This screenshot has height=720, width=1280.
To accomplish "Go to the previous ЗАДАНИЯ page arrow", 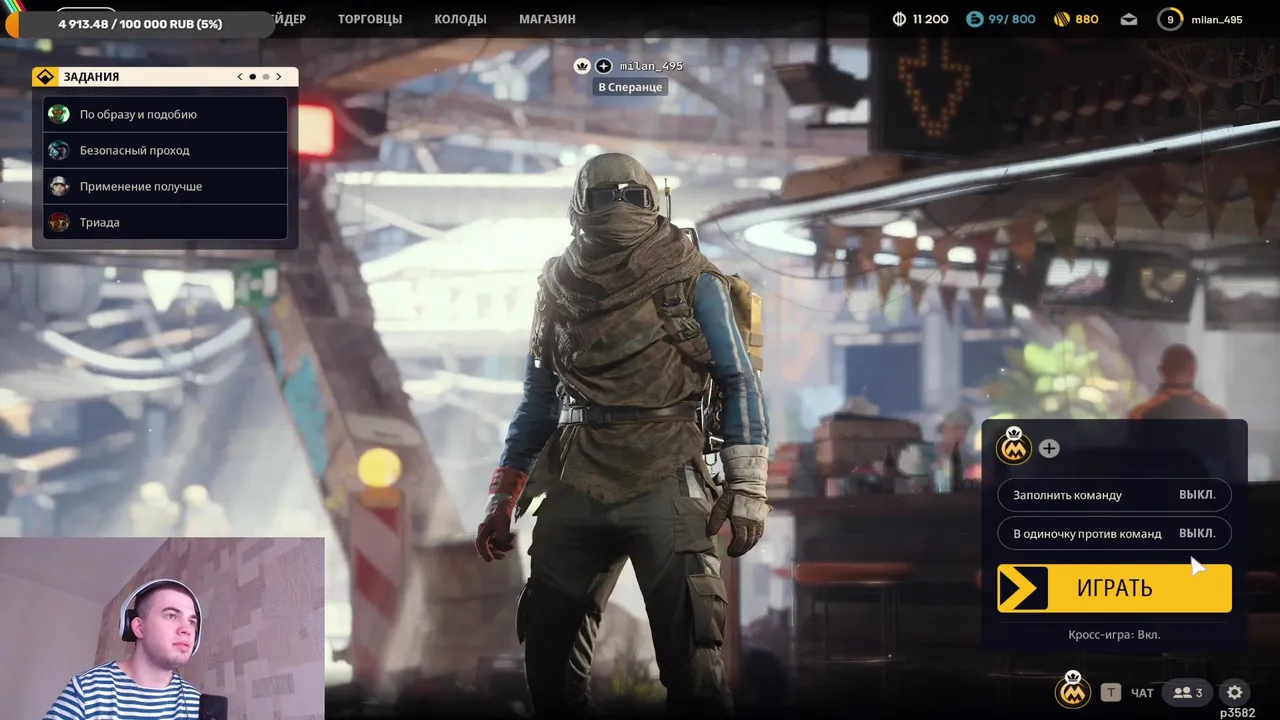I will [240, 77].
